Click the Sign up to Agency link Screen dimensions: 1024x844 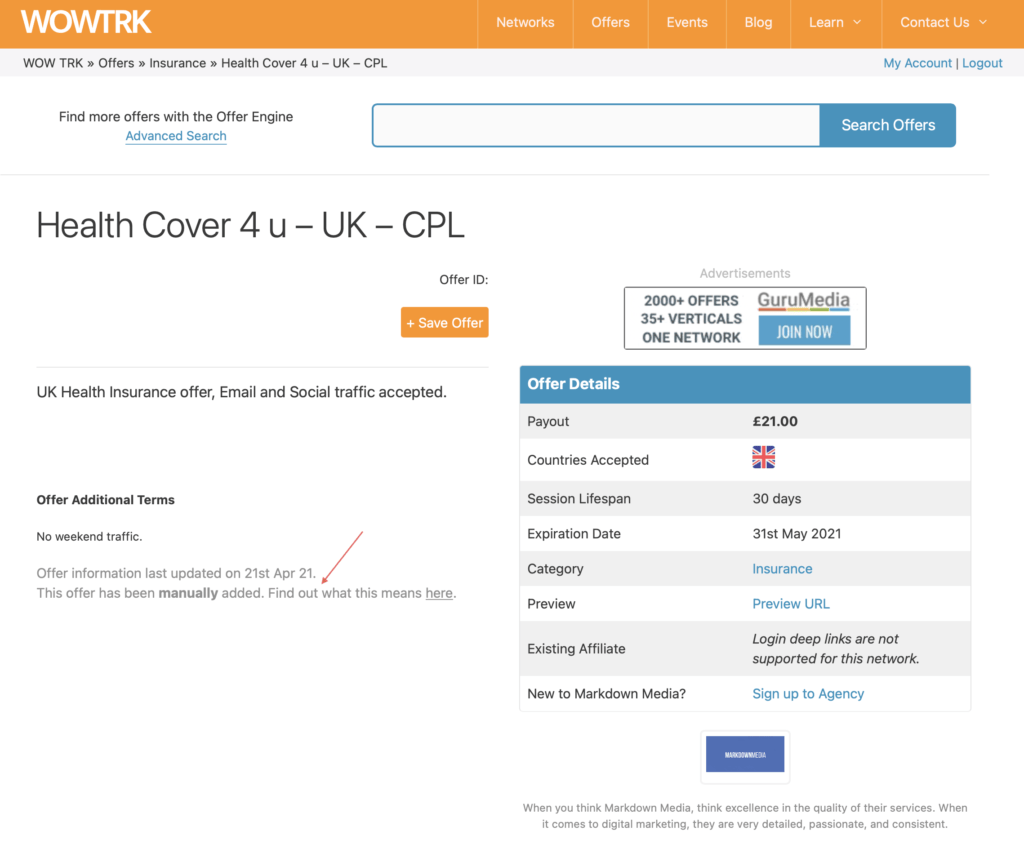click(x=808, y=694)
